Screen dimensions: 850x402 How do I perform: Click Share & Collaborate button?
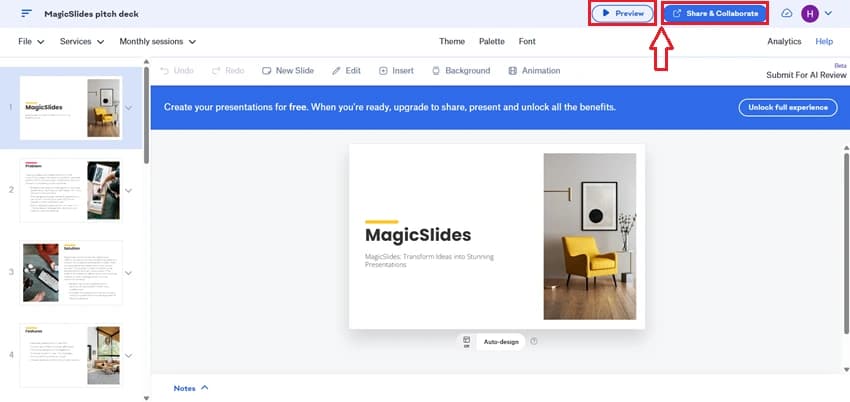[x=716, y=14]
